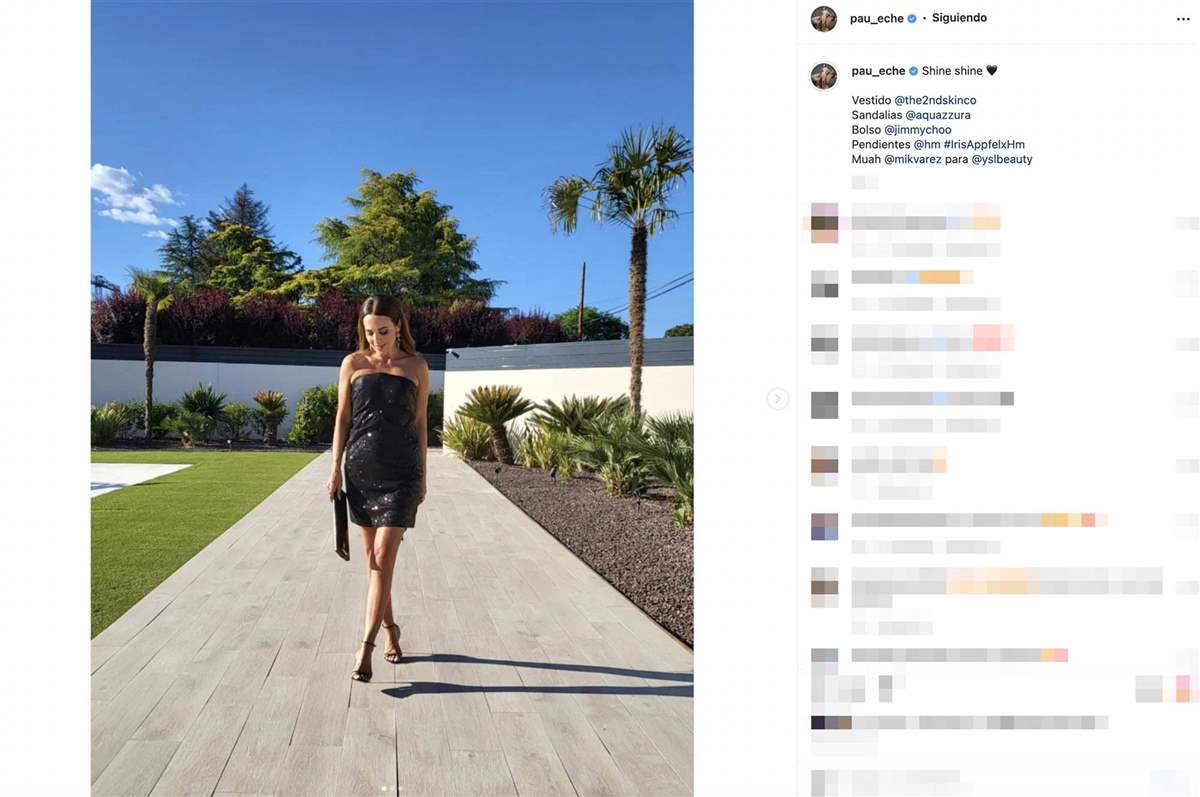Open pau_eche username in the header
1200x797 pixels.
point(877,19)
